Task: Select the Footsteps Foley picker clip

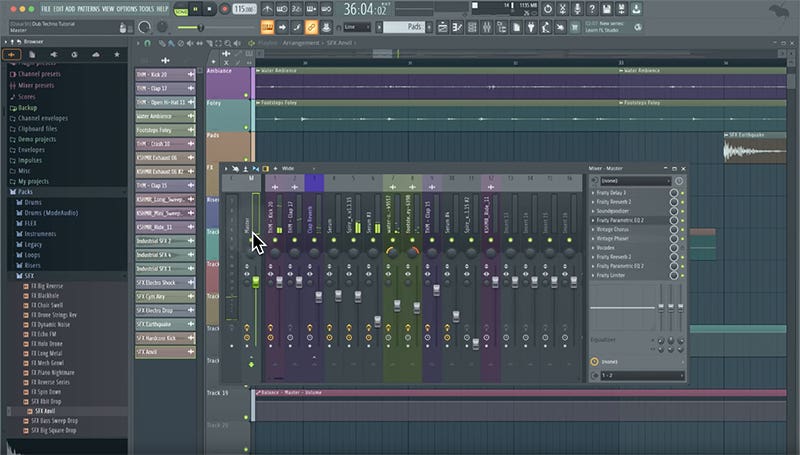Action: (x=165, y=130)
